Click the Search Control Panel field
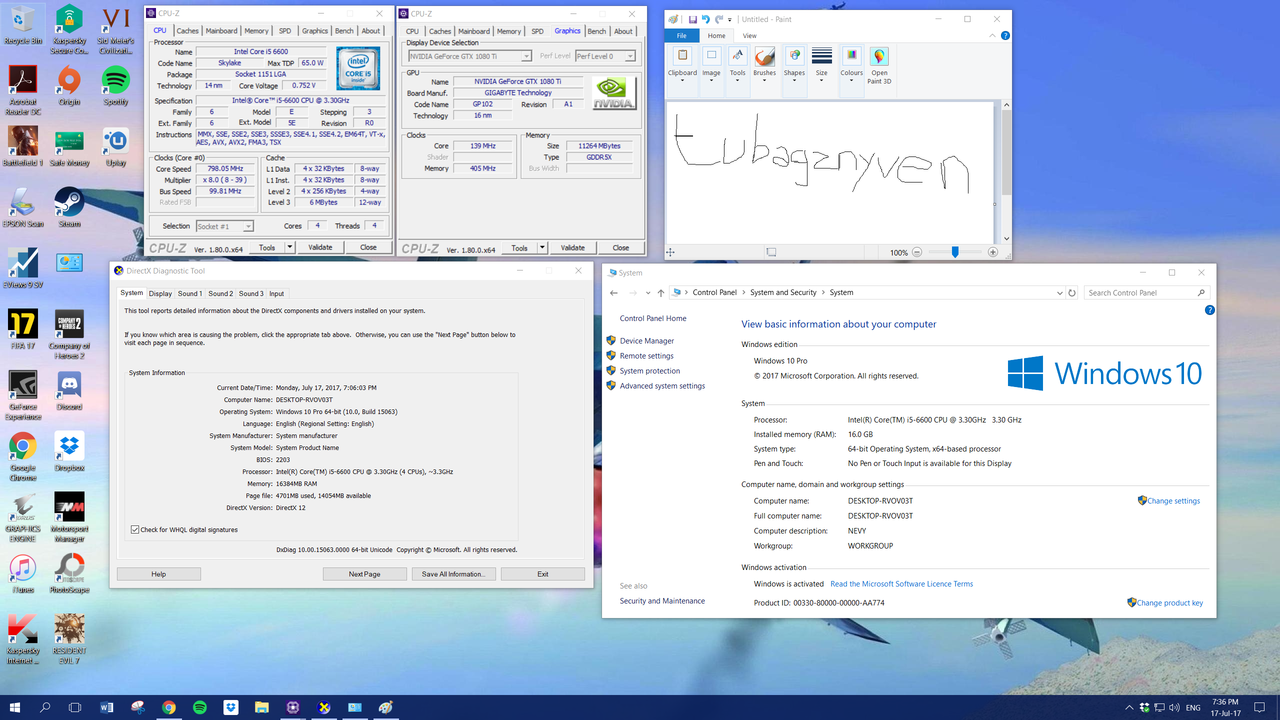The height and width of the screenshot is (720, 1280). [1146, 293]
